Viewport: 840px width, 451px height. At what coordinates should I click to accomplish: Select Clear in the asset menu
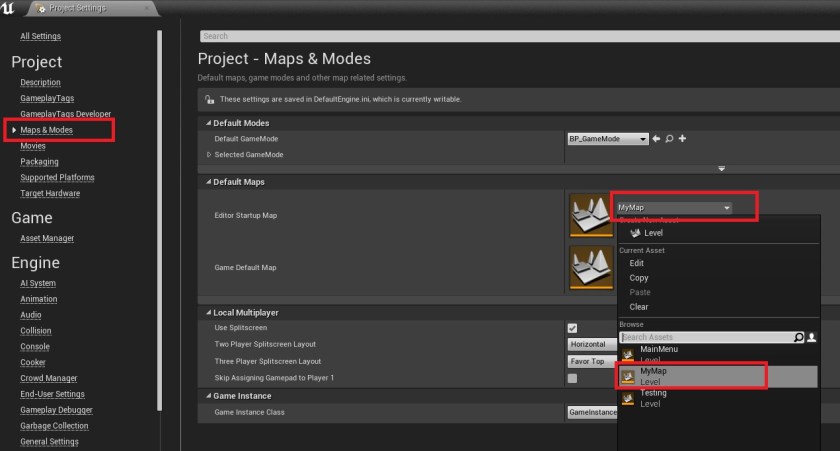638,307
